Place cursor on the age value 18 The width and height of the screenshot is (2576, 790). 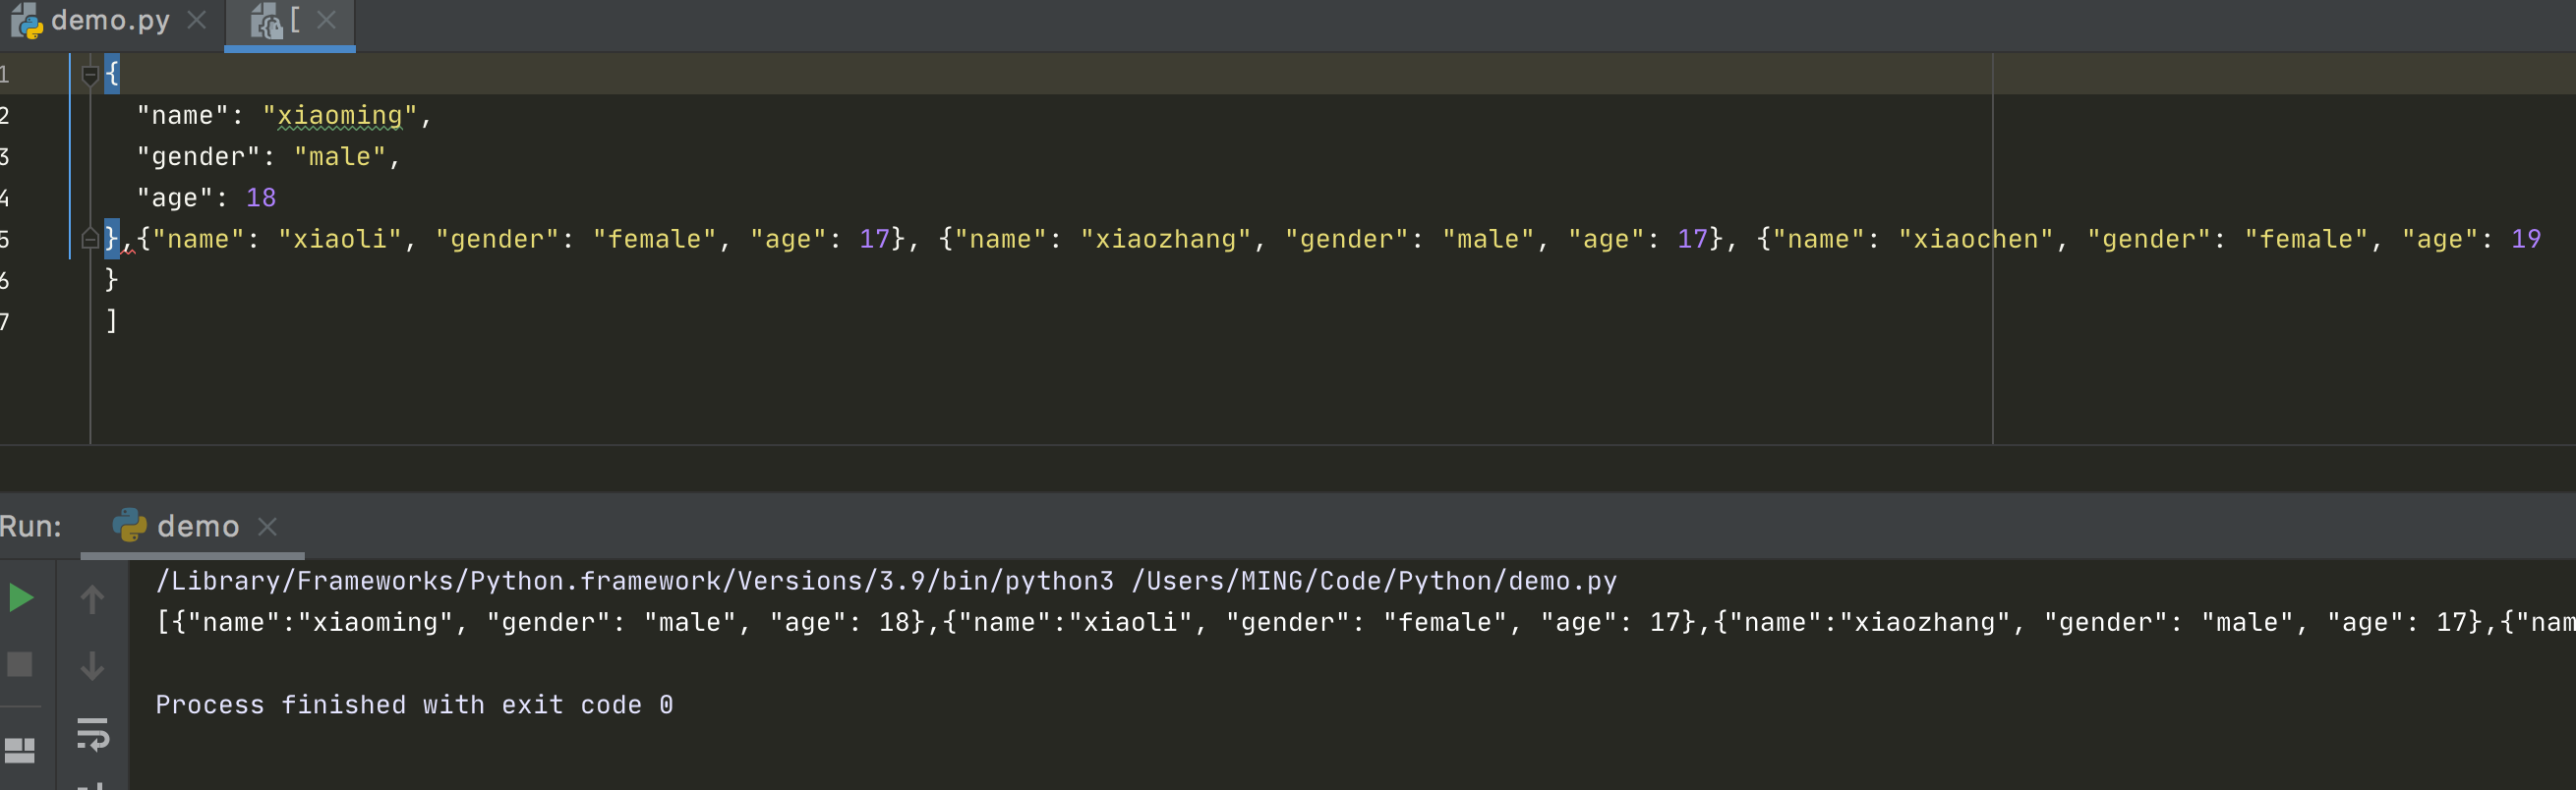point(261,198)
